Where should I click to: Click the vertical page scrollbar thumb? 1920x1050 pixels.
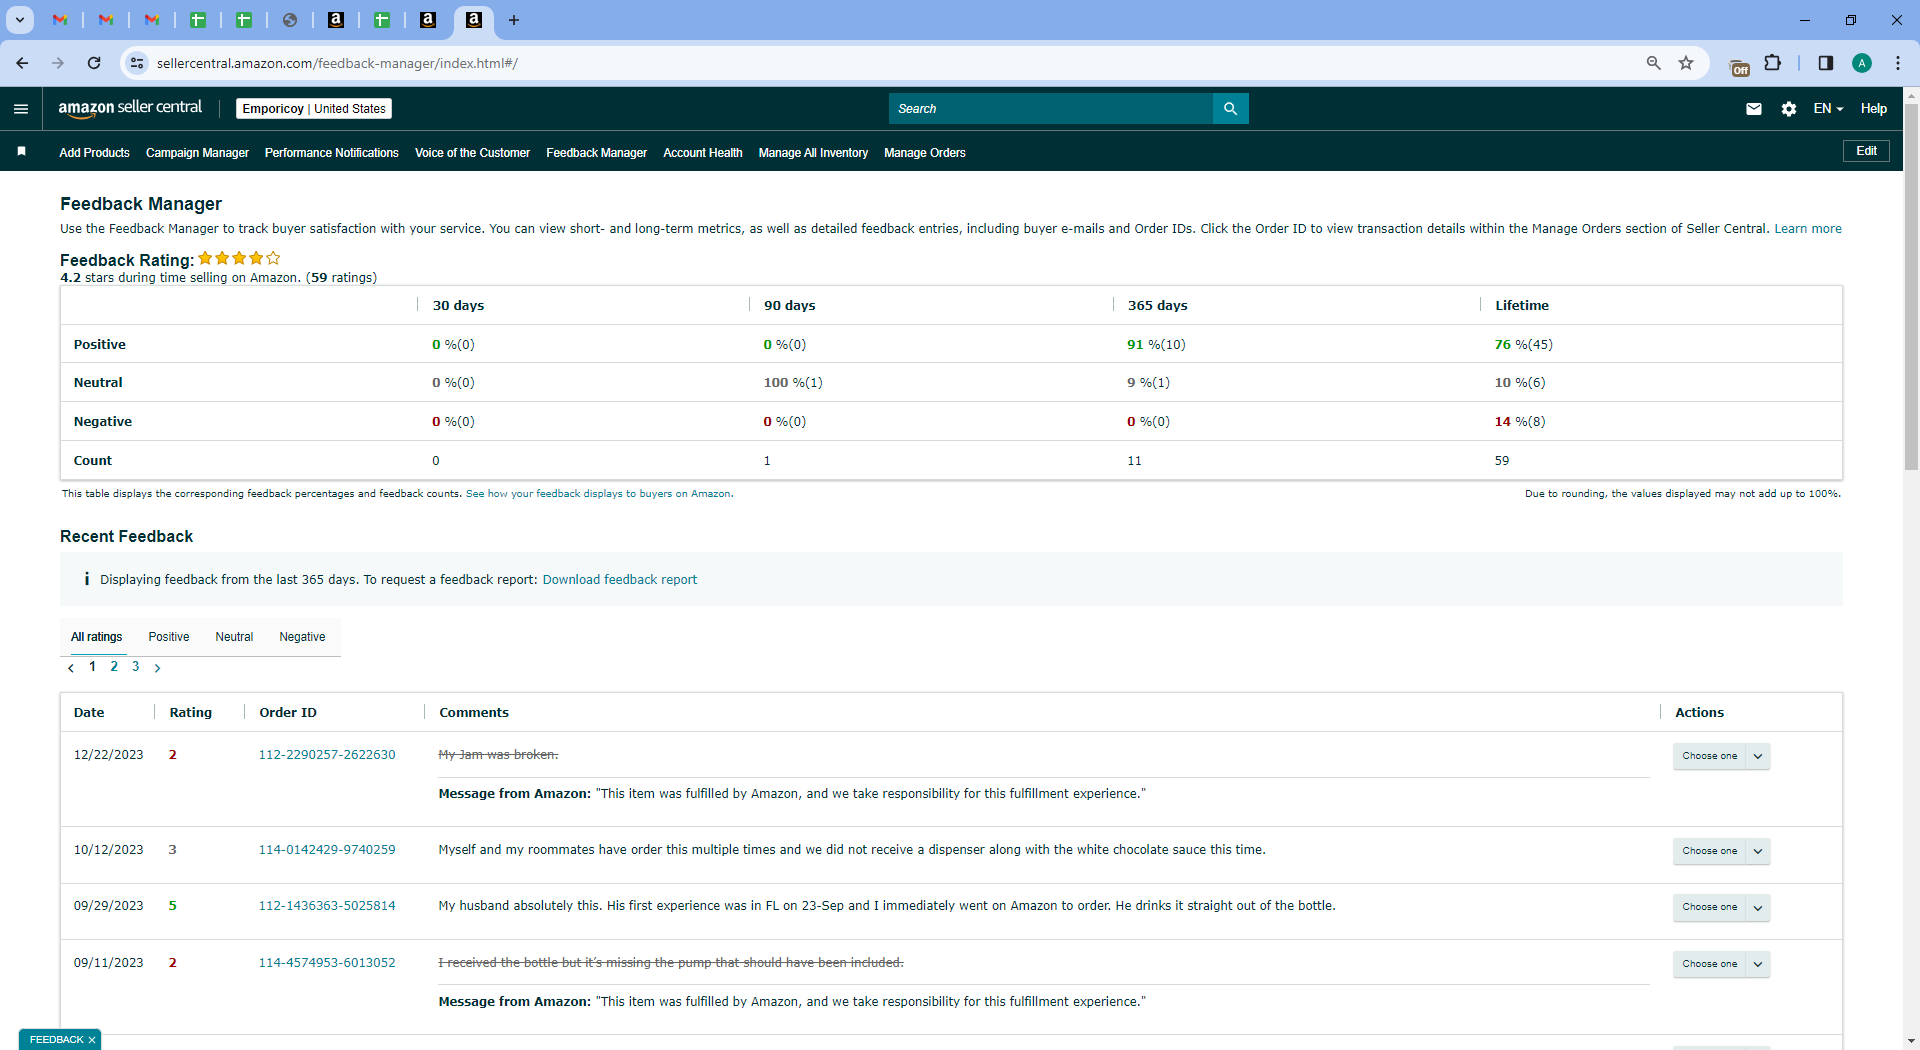pos(1911,285)
